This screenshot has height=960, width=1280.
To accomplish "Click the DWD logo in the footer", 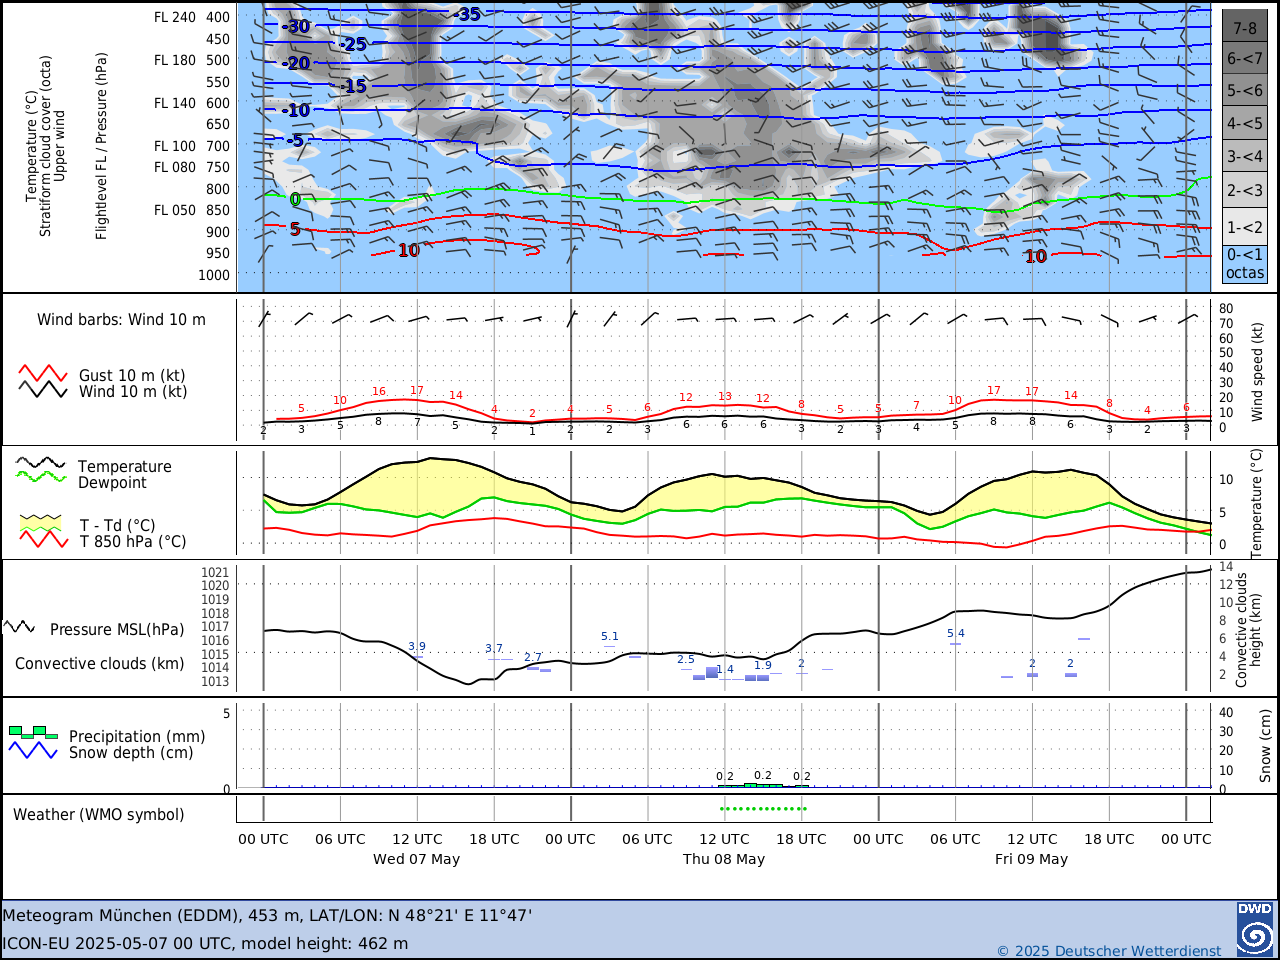I will click(1254, 929).
